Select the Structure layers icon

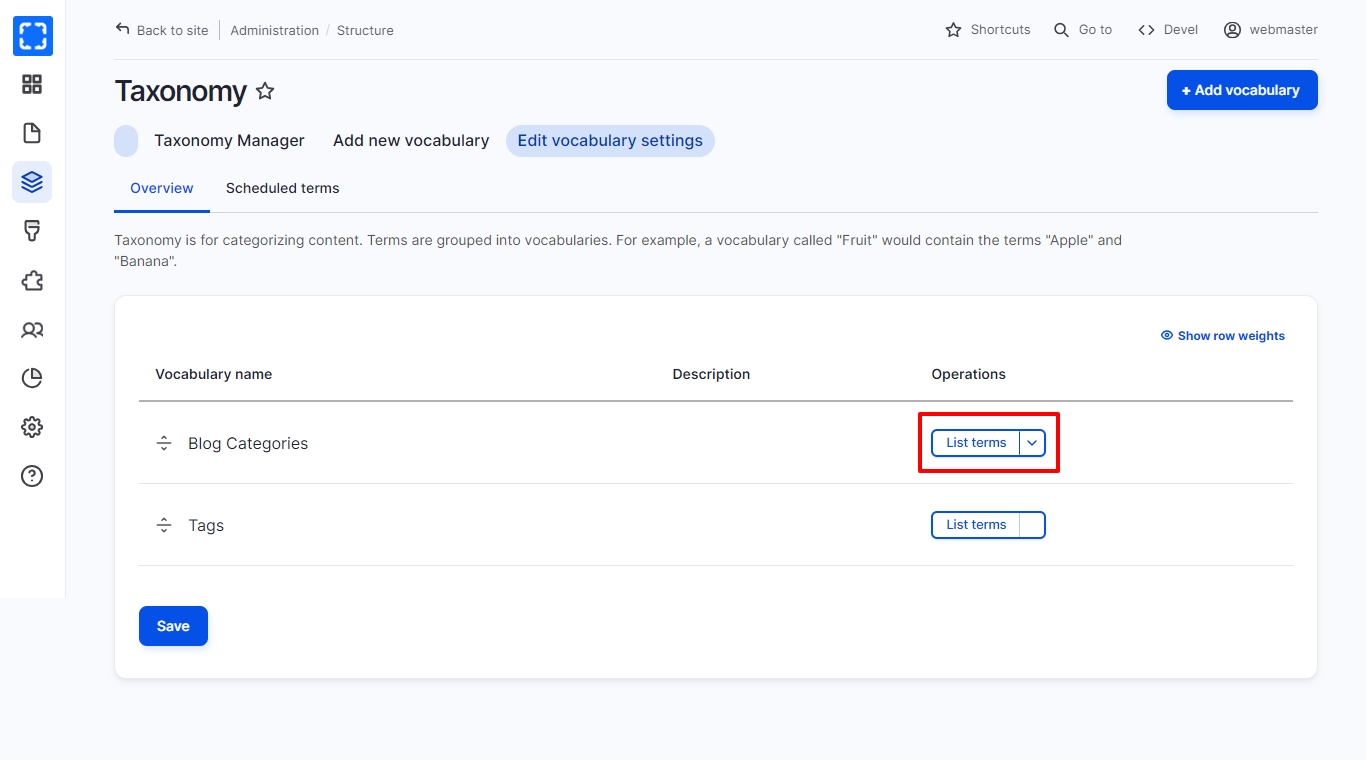pyautogui.click(x=32, y=182)
